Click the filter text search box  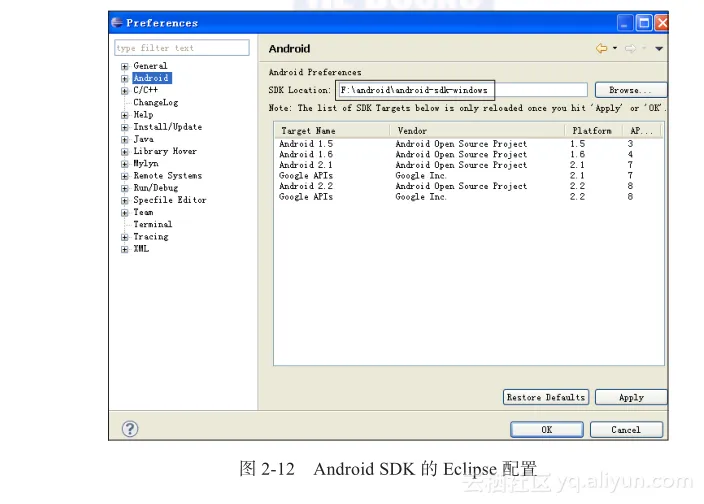click(182, 48)
